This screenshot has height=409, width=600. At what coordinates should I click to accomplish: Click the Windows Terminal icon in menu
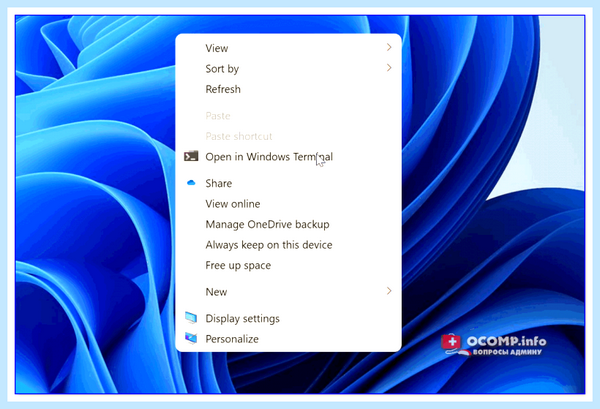[x=191, y=156]
